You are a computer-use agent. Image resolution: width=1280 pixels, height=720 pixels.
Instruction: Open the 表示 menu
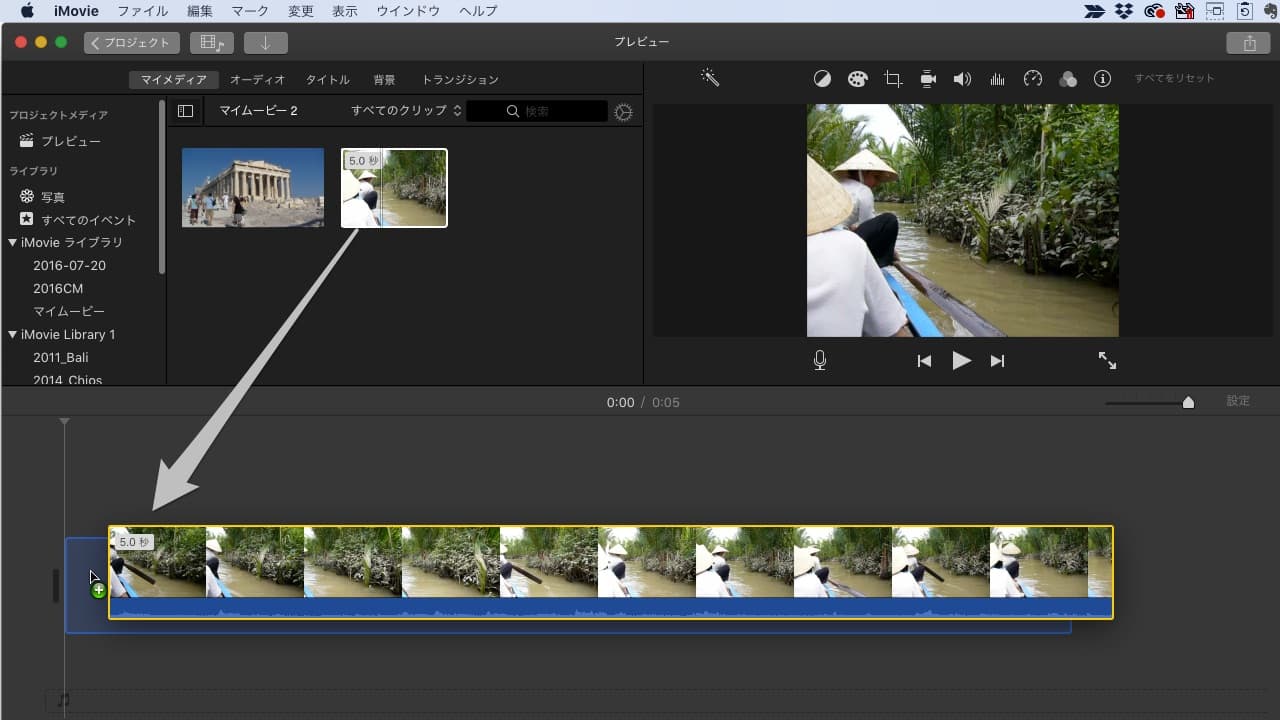pyautogui.click(x=345, y=11)
